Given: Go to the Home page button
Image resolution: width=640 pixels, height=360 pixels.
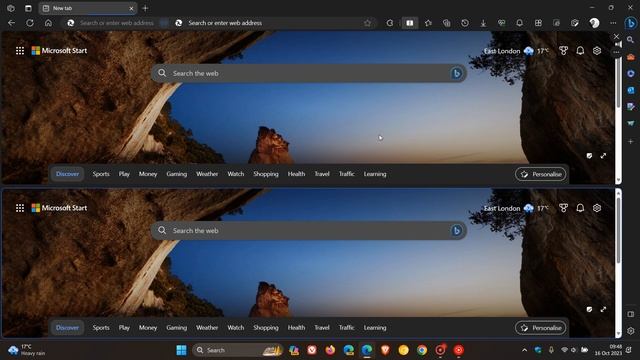Looking at the screenshot, I should click(48, 23).
